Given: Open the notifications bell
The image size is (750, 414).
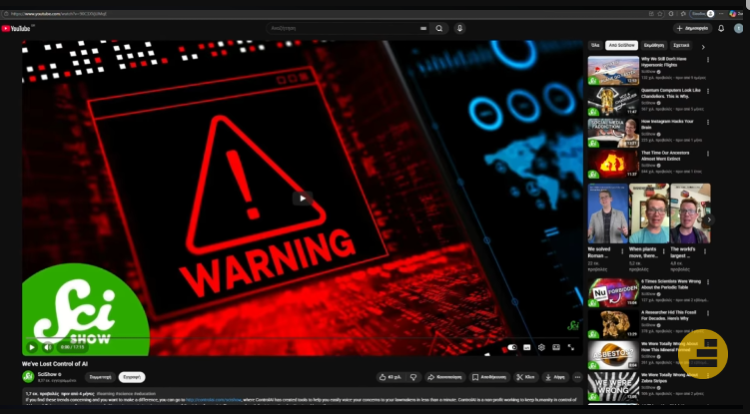Looking at the screenshot, I should [x=722, y=29].
